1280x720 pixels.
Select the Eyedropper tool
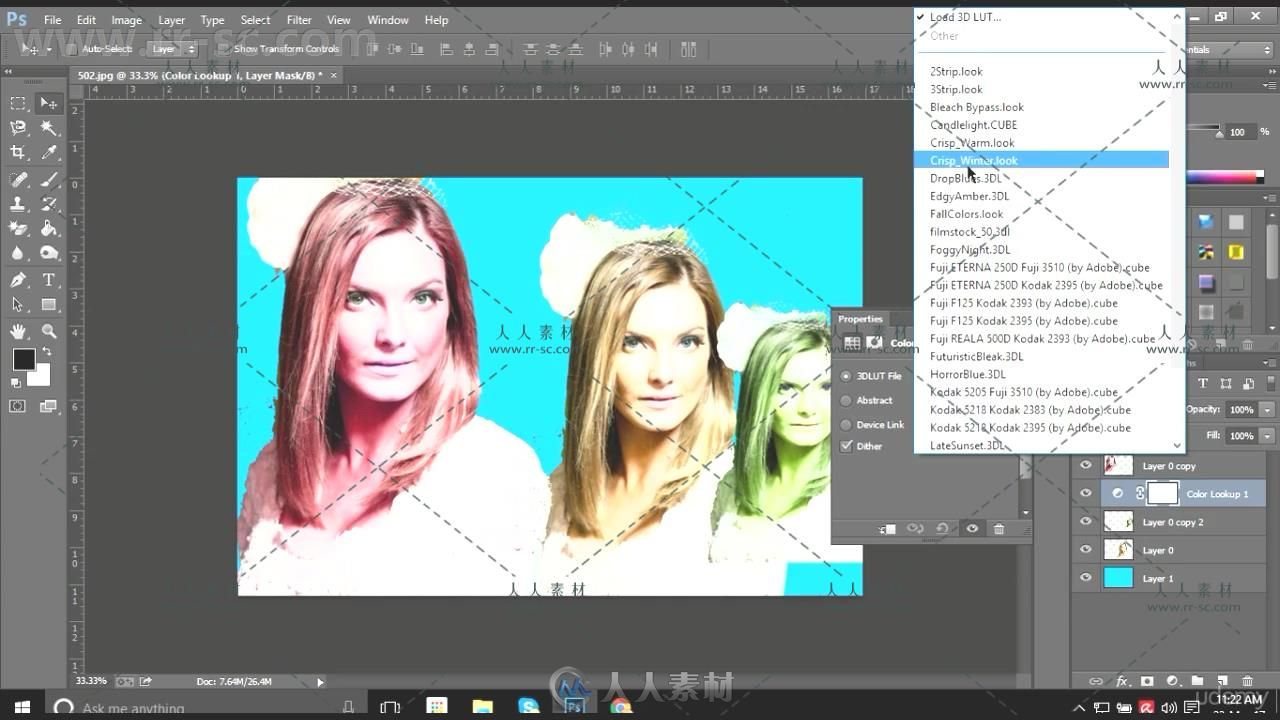(49, 153)
